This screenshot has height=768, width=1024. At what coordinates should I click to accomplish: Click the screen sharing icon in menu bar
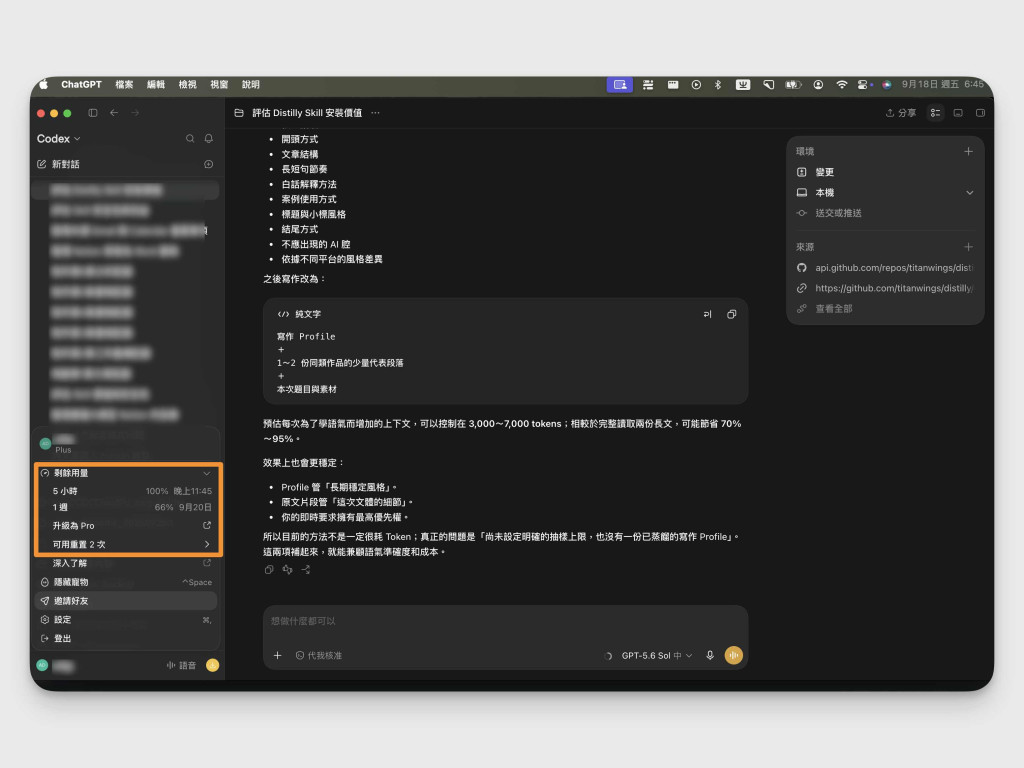(x=620, y=85)
